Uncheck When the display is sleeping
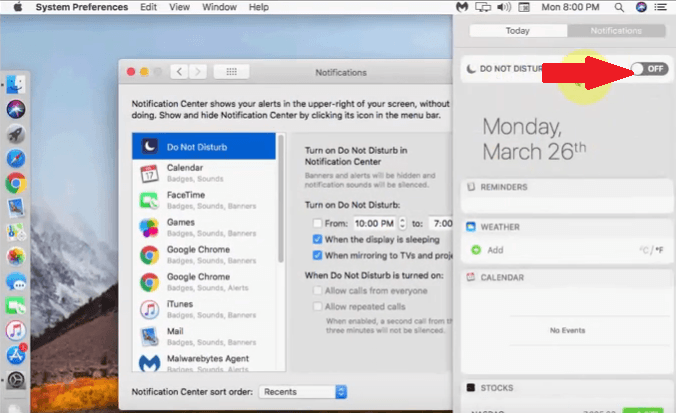This screenshot has width=676, height=413. (x=318, y=240)
